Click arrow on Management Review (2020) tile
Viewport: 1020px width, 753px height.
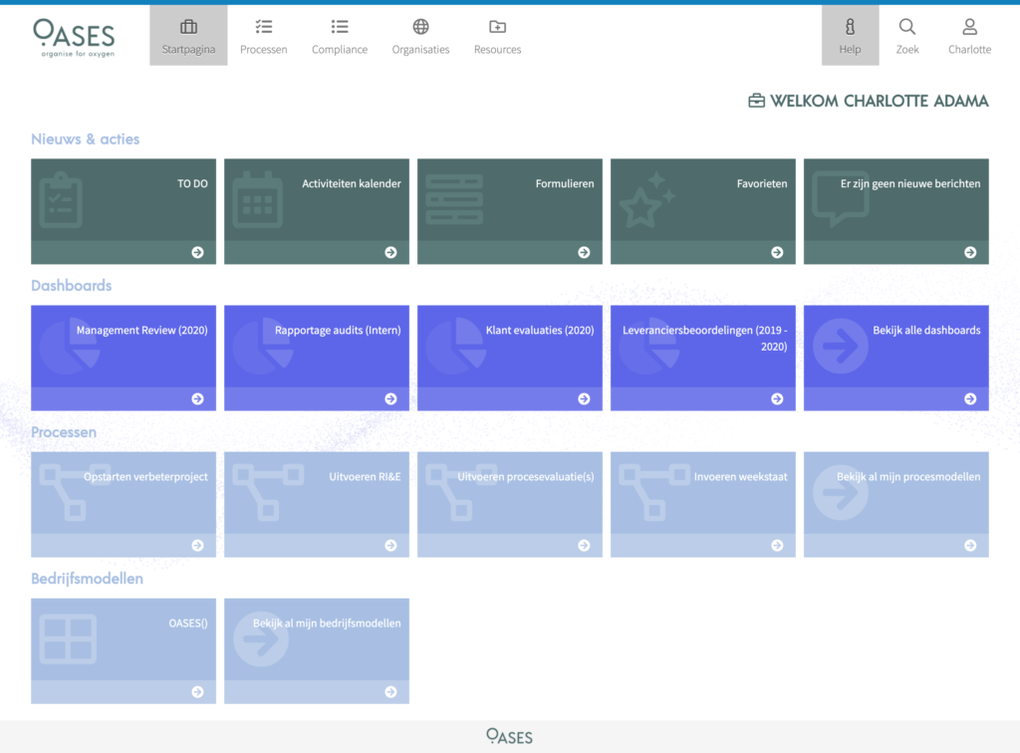click(x=197, y=399)
